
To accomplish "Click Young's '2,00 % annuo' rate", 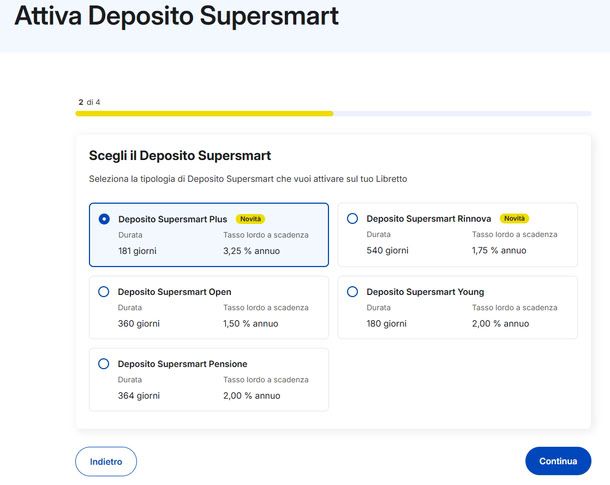I will point(500,324).
